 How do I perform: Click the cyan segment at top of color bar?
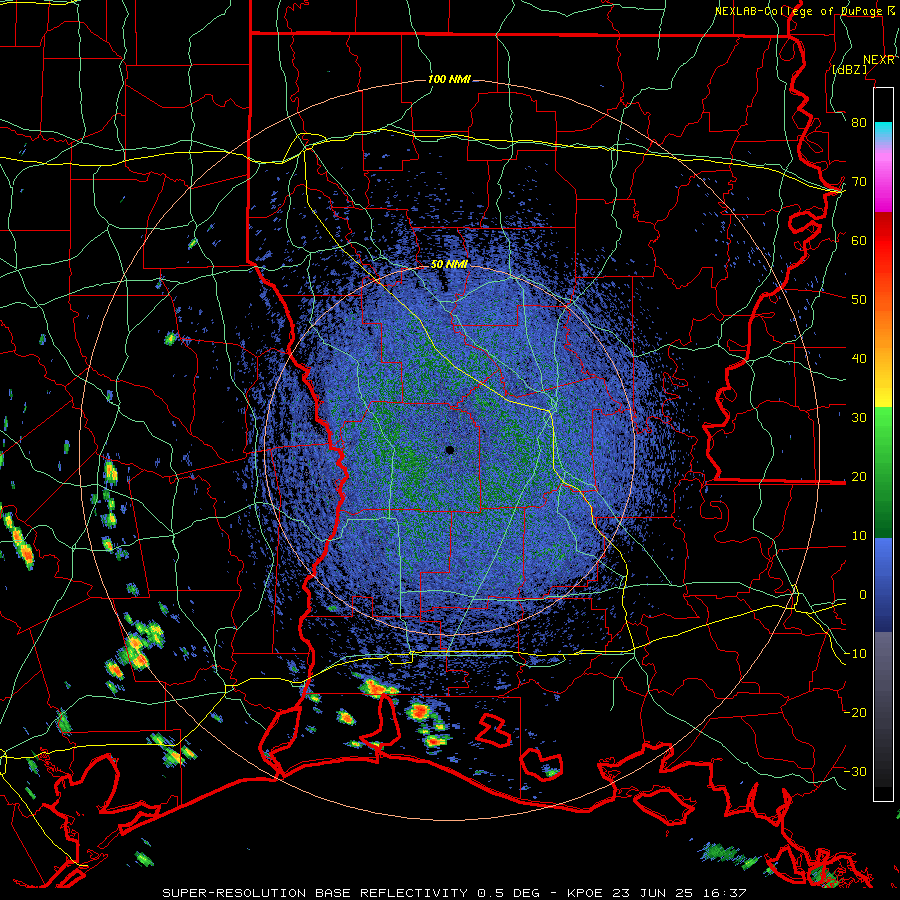[883, 131]
